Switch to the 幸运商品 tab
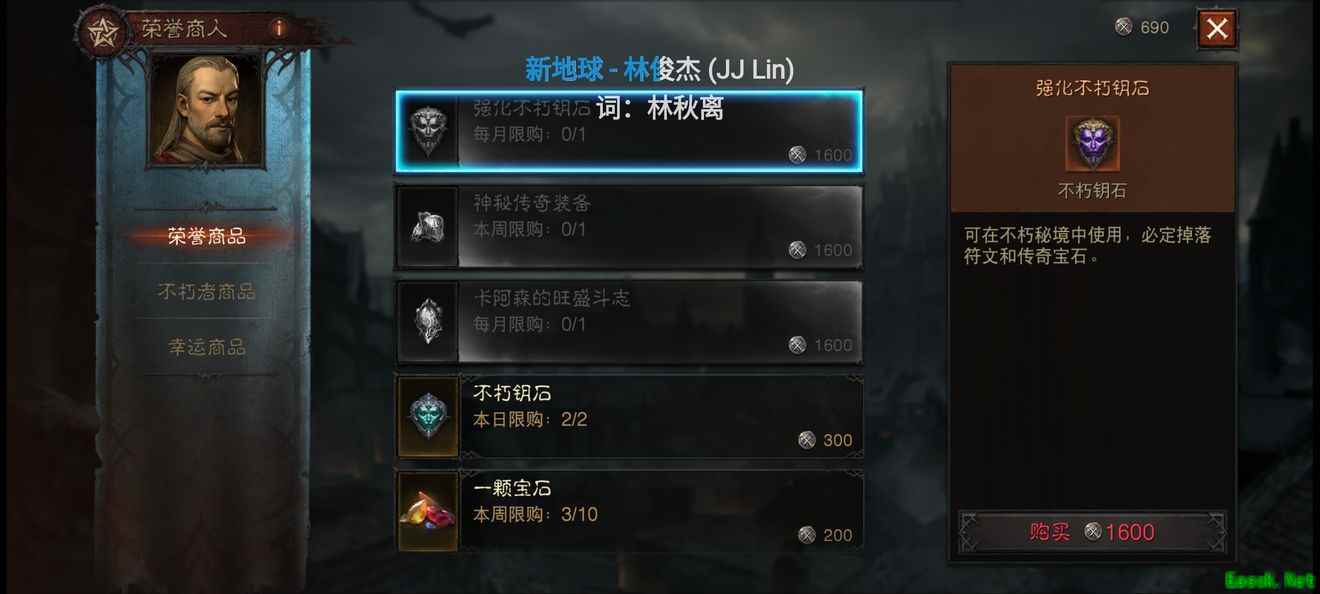 207,347
